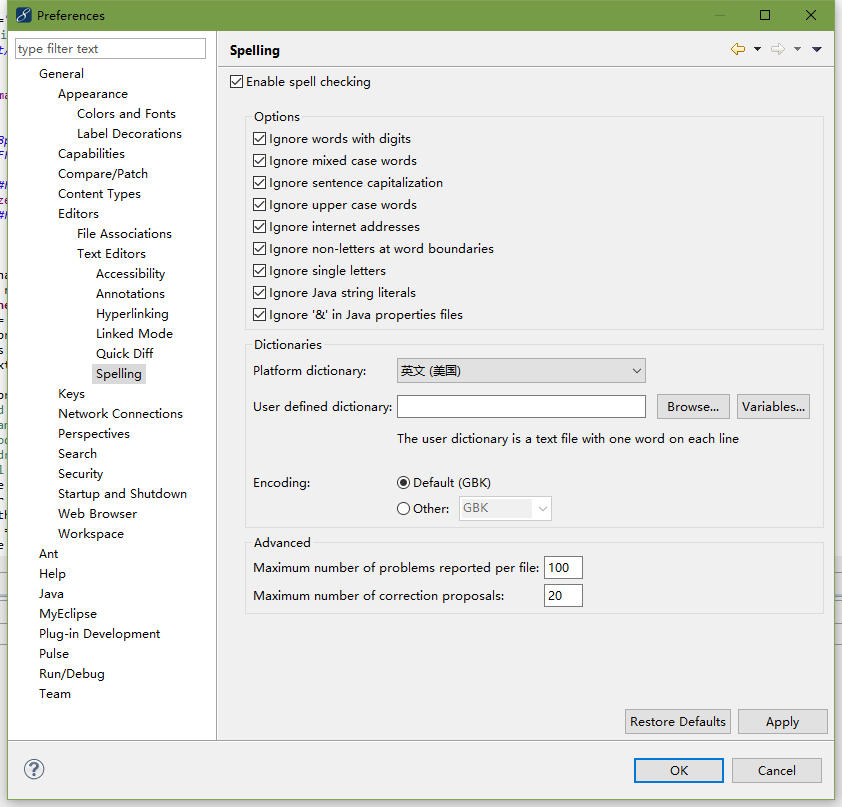Confirm with the OK button
Screen dimensions: 842x807
click(679, 770)
